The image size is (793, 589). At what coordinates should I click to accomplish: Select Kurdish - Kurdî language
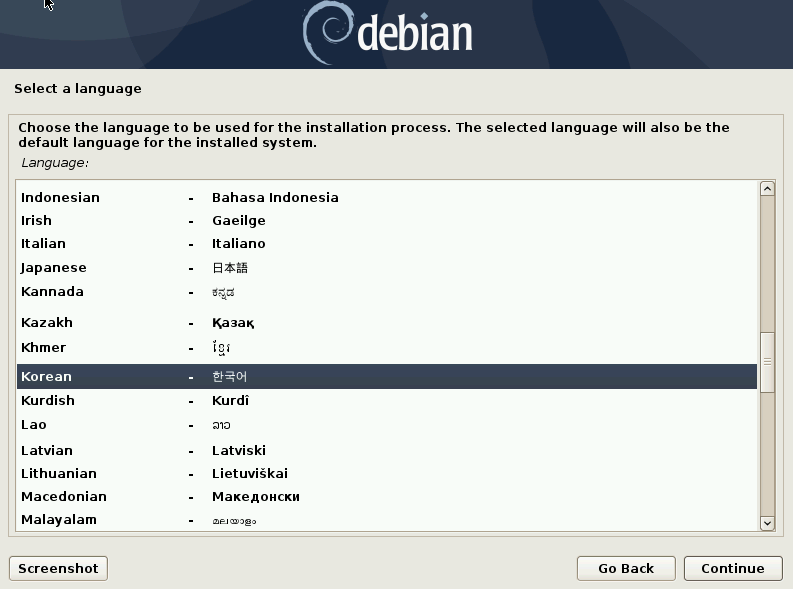point(387,400)
